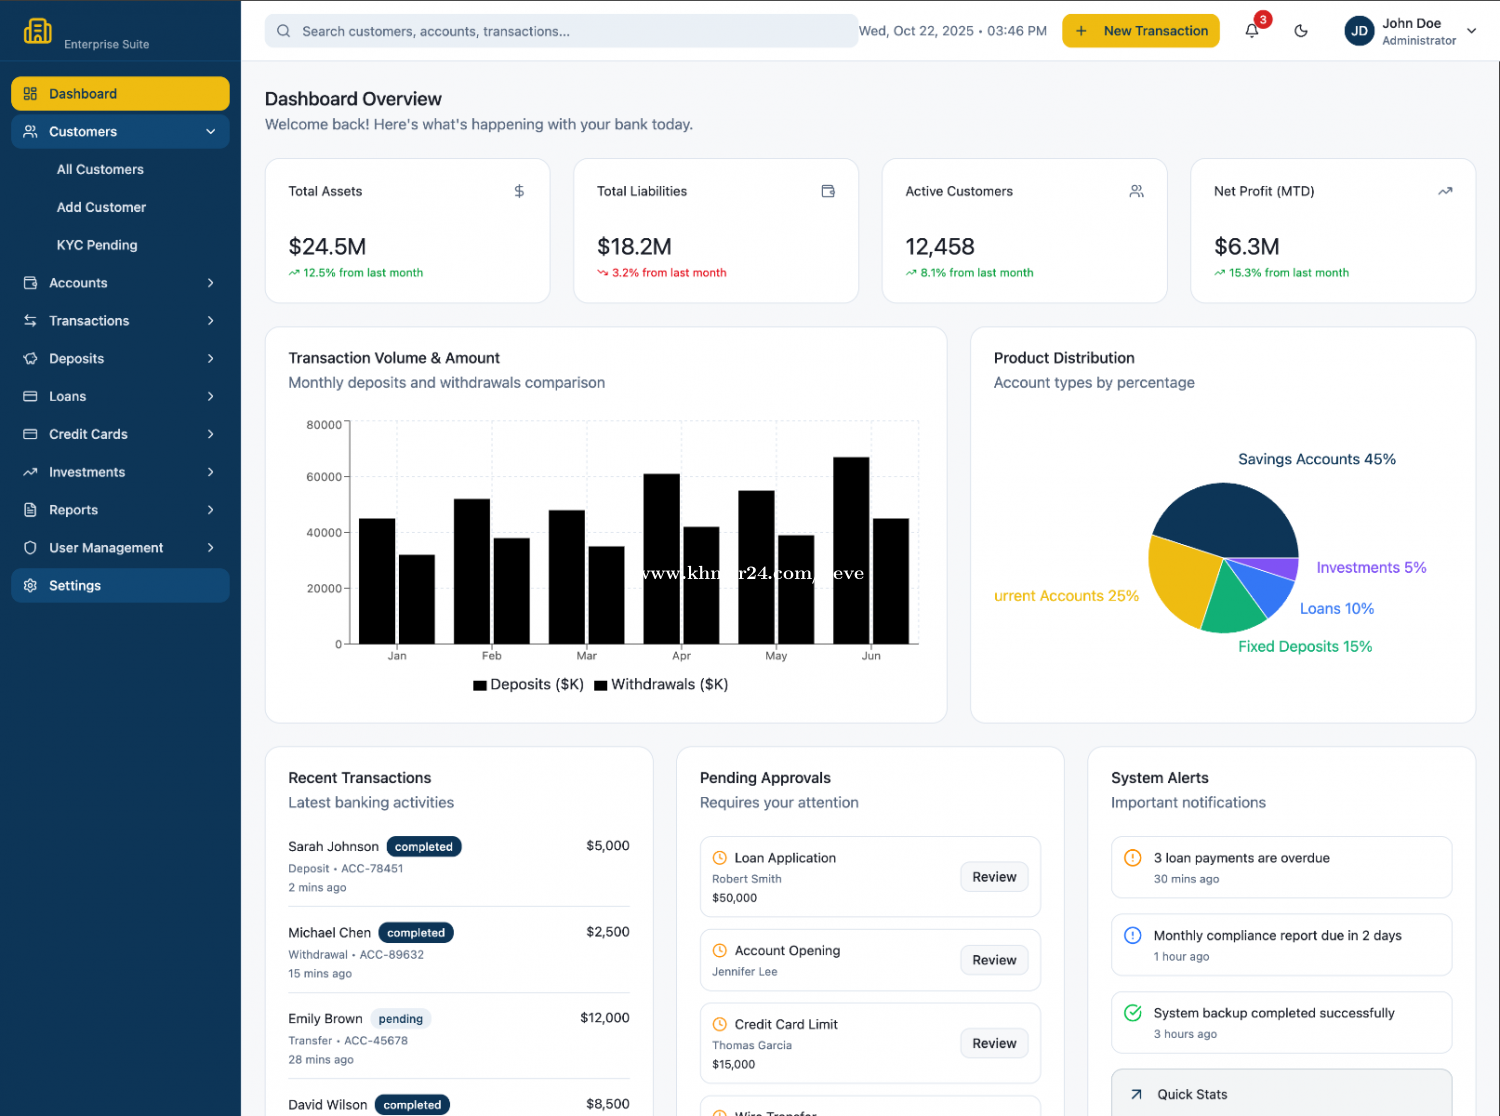Toggle dark mode with the moon icon
Screen dimensions: 1500x1116
click(1301, 31)
